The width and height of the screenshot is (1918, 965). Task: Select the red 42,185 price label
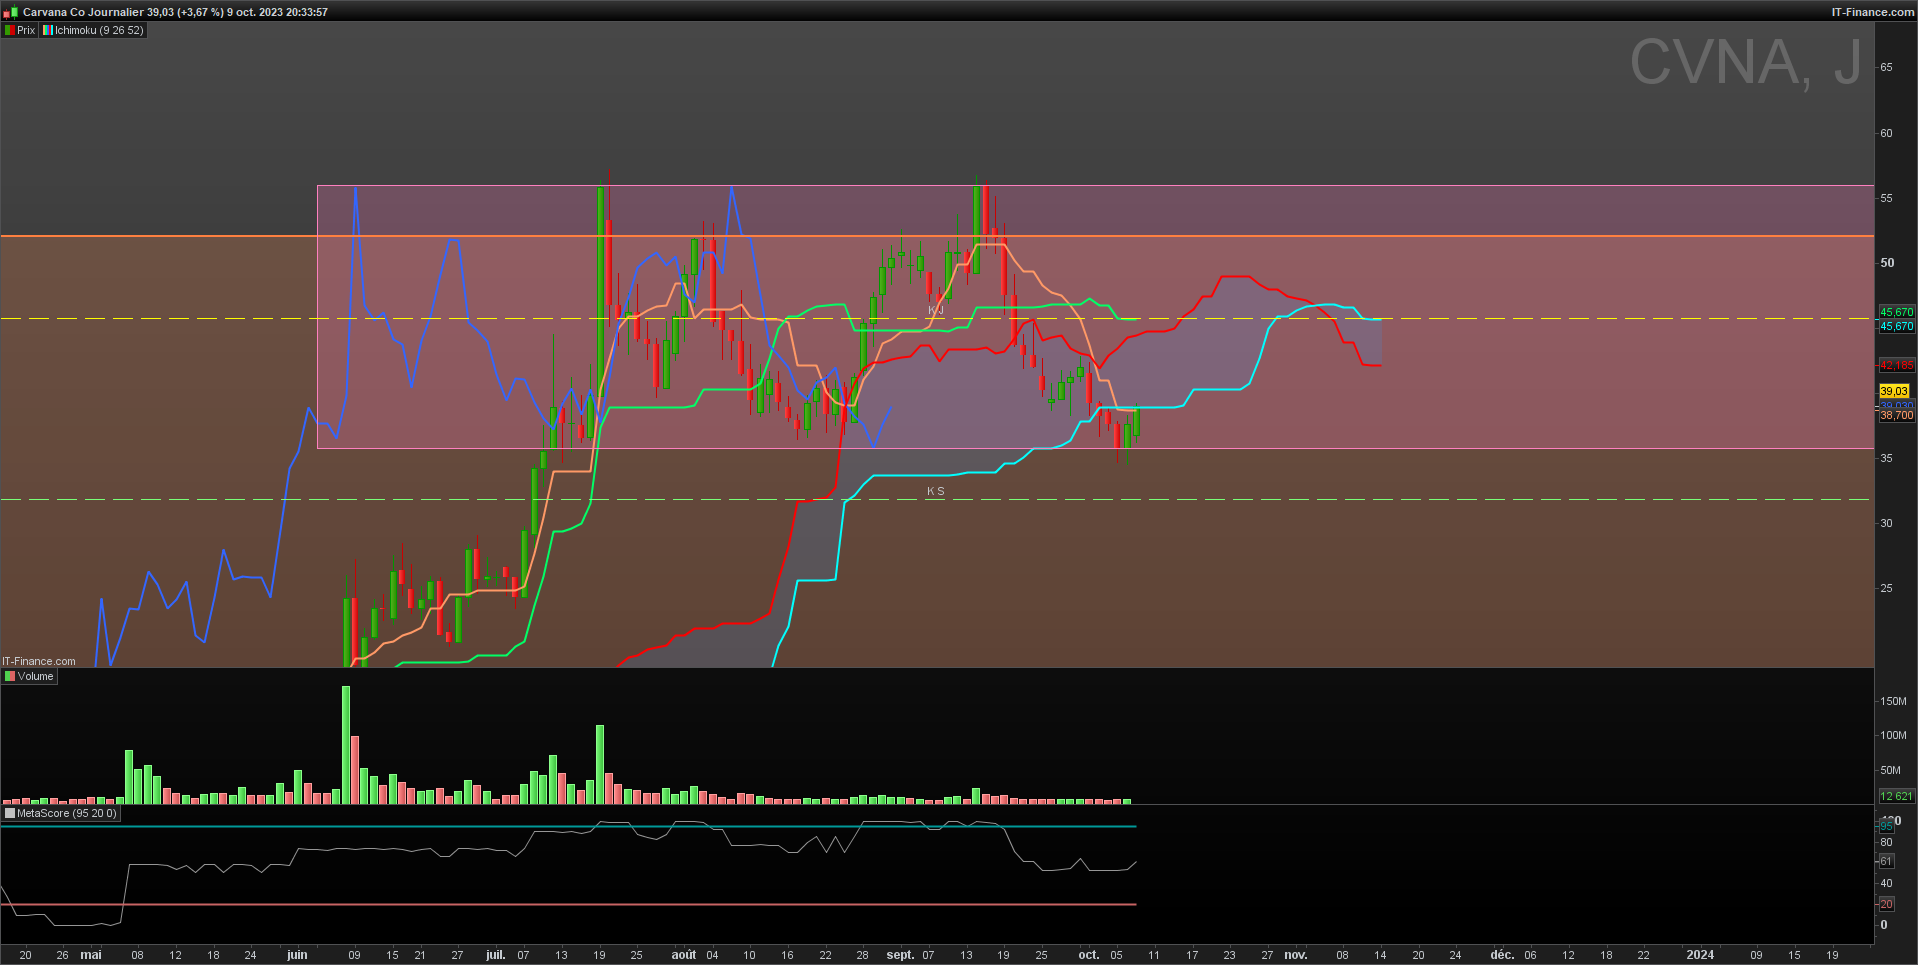[x=1896, y=365]
